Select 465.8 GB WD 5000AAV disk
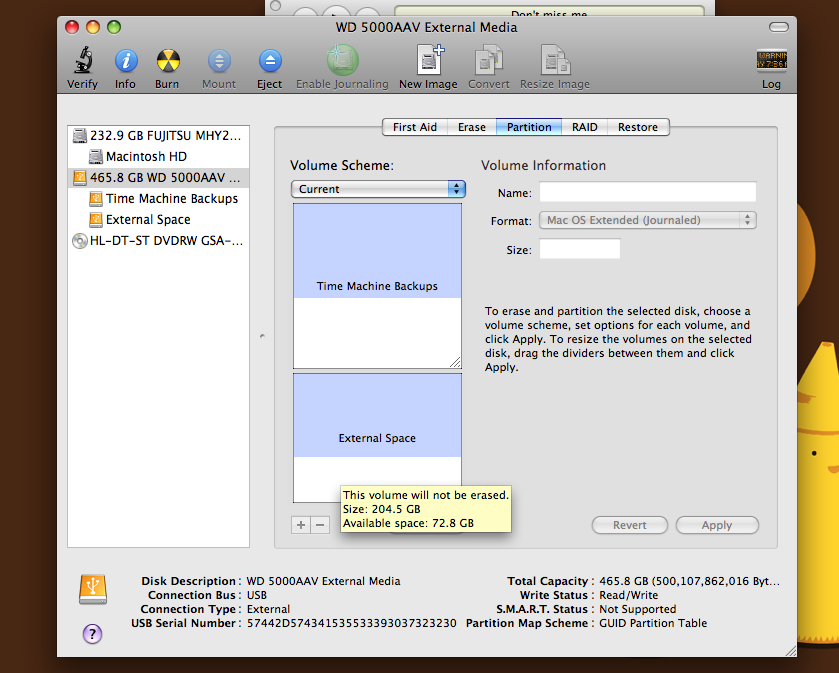Screen dimensions: 839x673 (x=158, y=178)
